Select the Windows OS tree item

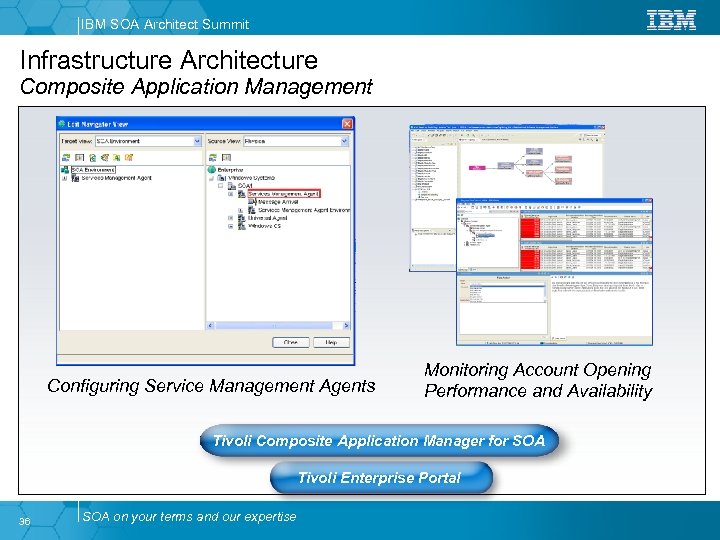264,226
